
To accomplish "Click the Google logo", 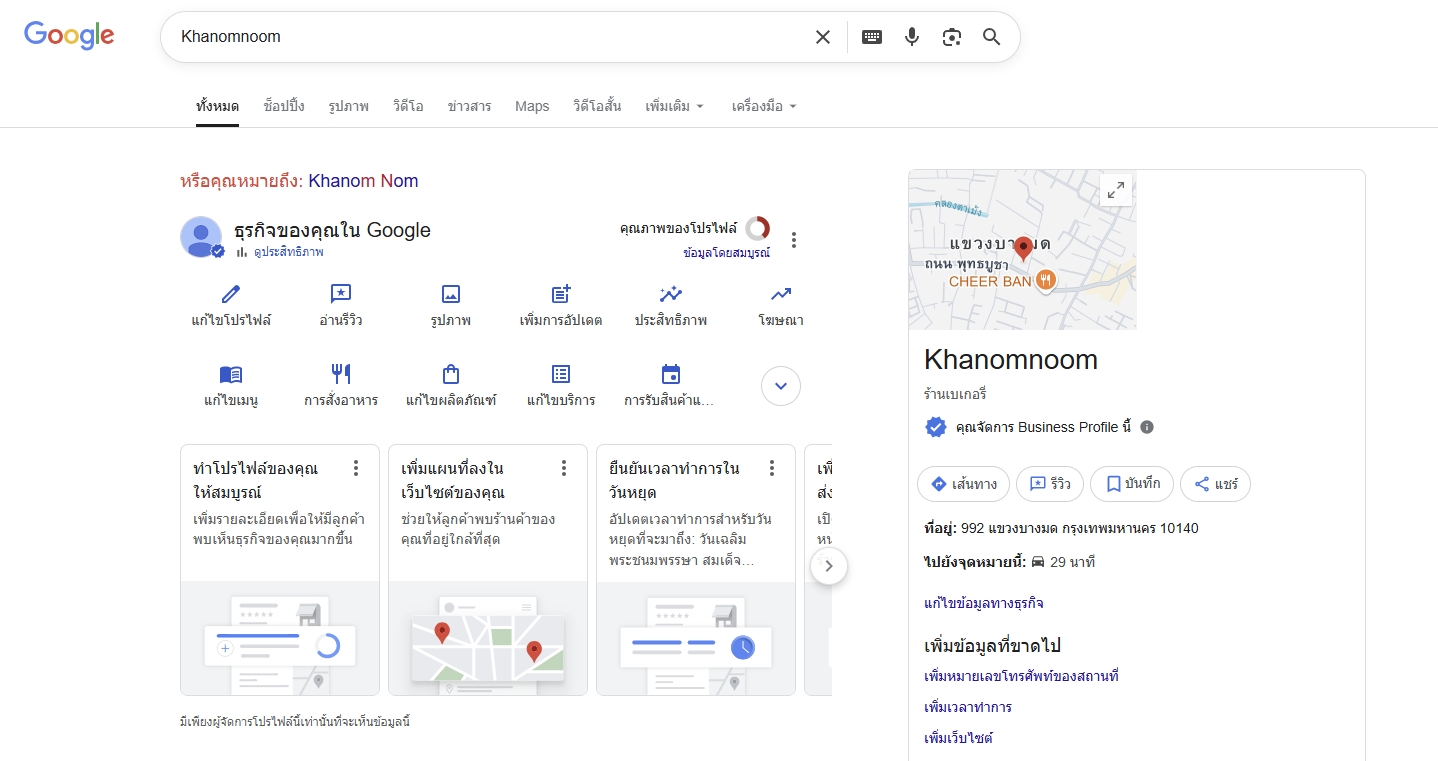I will point(69,36).
